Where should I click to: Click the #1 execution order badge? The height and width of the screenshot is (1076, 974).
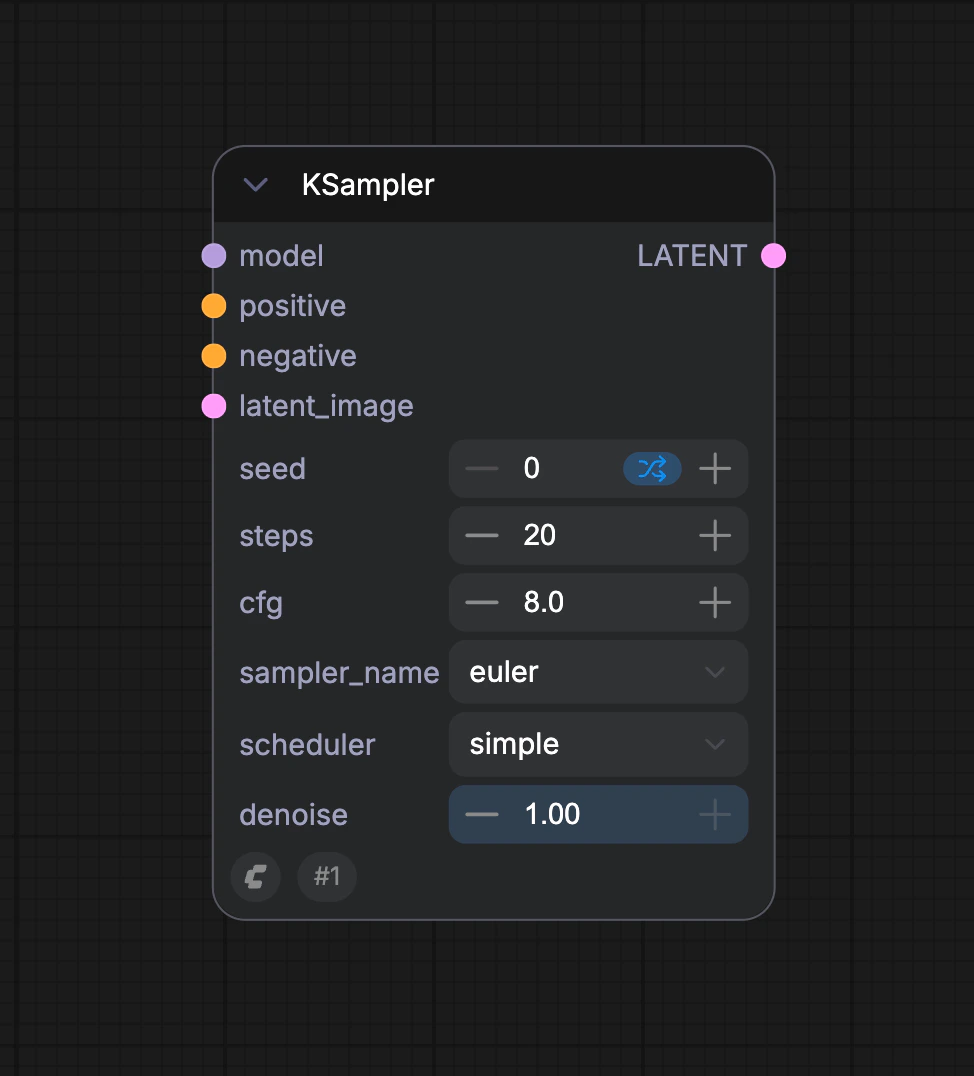click(x=326, y=876)
